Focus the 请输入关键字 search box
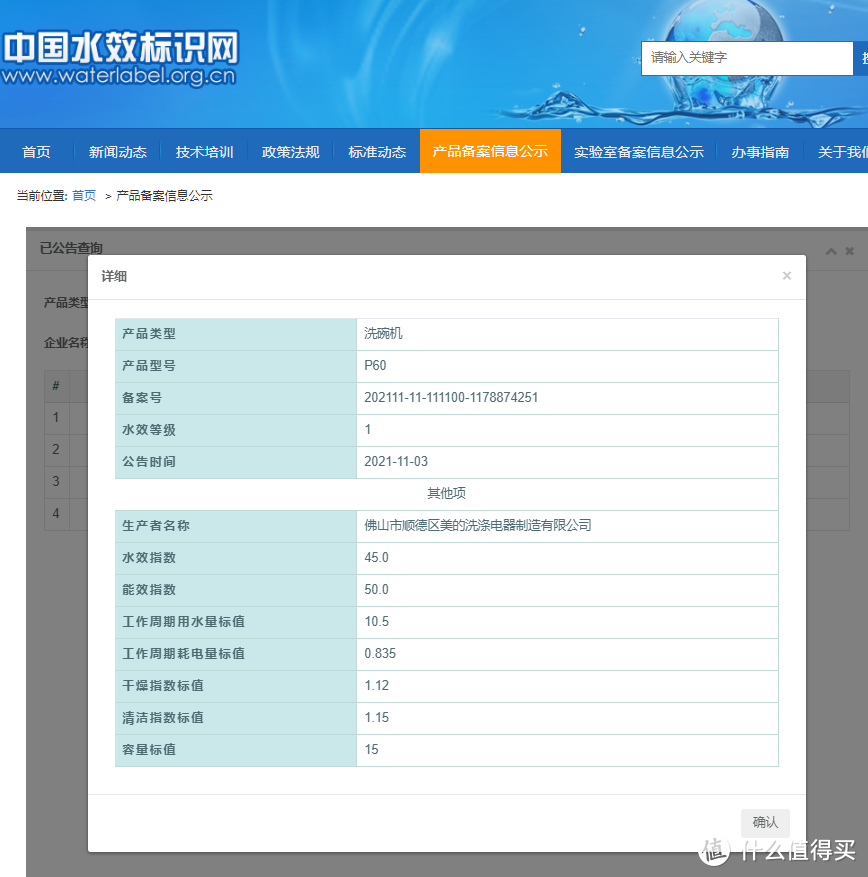Screen dimensions: 868x877 [745, 58]
